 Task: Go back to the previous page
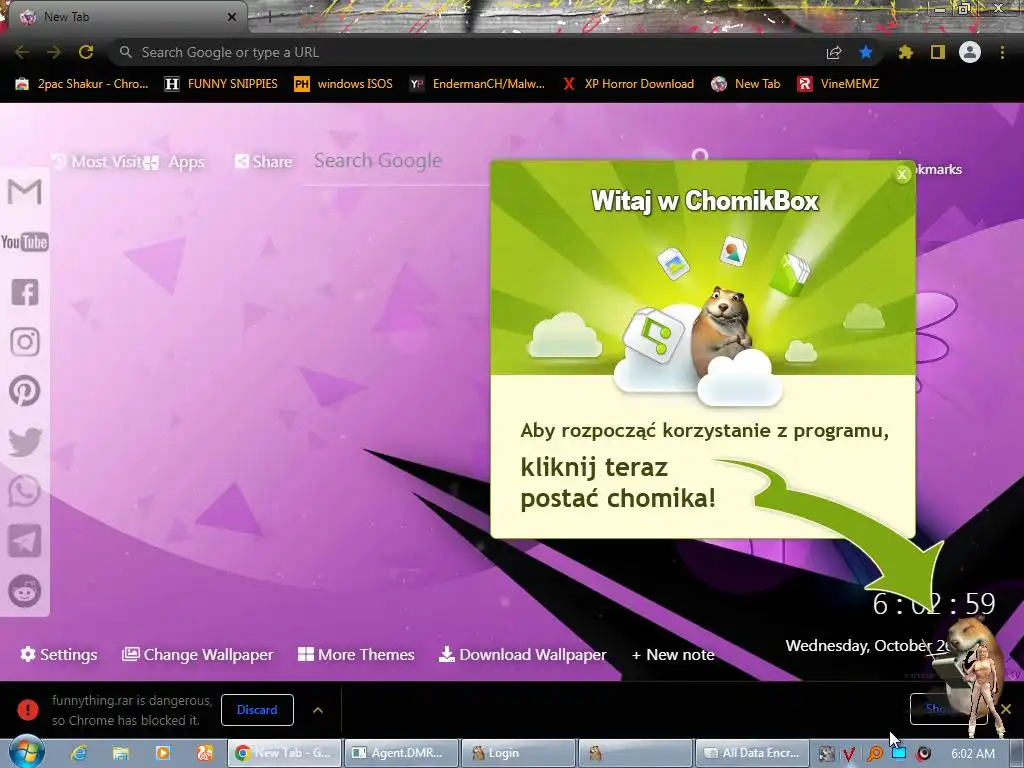tap(22, 52)
